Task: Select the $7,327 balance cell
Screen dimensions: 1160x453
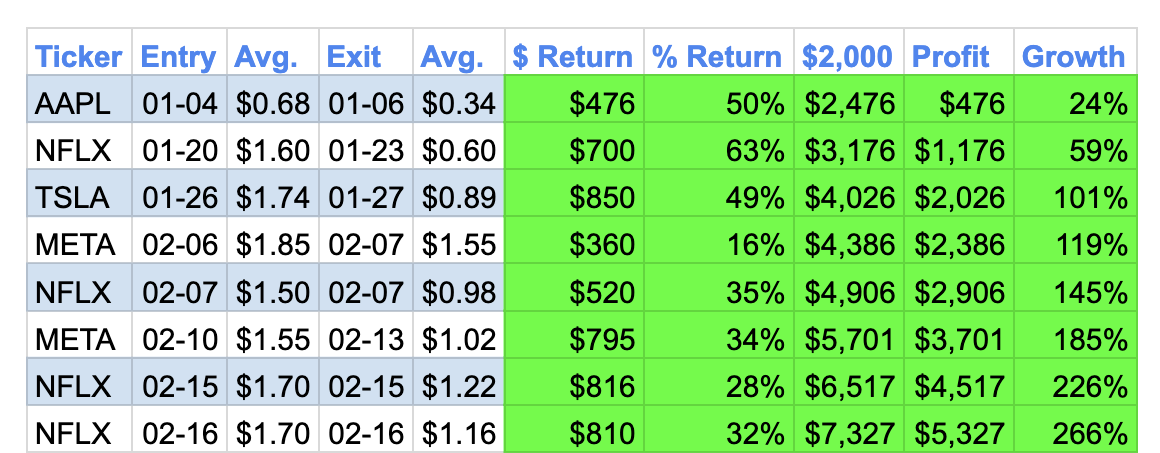Action: (848, 434)
